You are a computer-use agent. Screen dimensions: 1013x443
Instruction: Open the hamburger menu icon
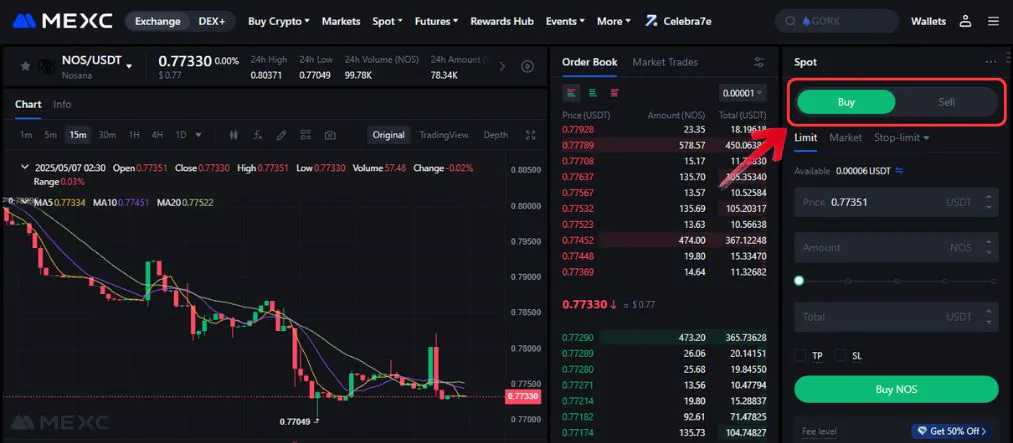[x=993, y=21]
